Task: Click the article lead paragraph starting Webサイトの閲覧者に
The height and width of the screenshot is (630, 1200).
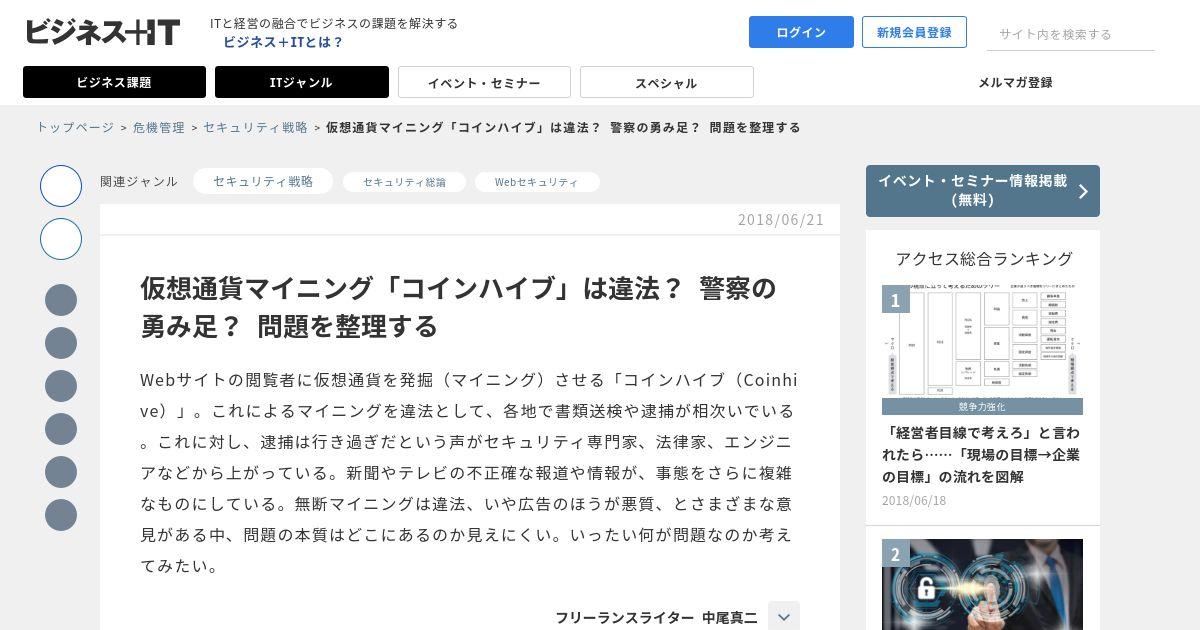Action: pos(470,472)
